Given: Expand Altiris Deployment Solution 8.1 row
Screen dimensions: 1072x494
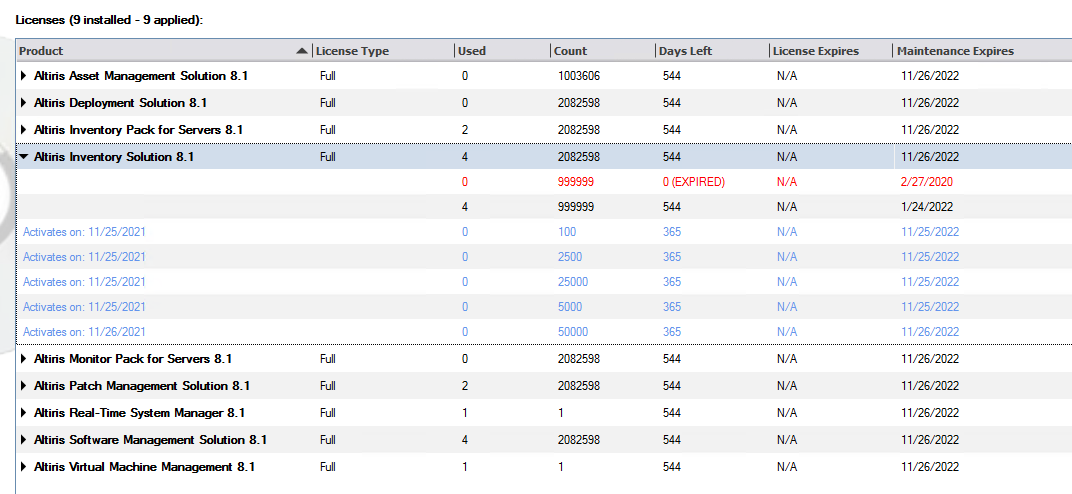Looking at the screenshot, I should [x=24, y=102].
